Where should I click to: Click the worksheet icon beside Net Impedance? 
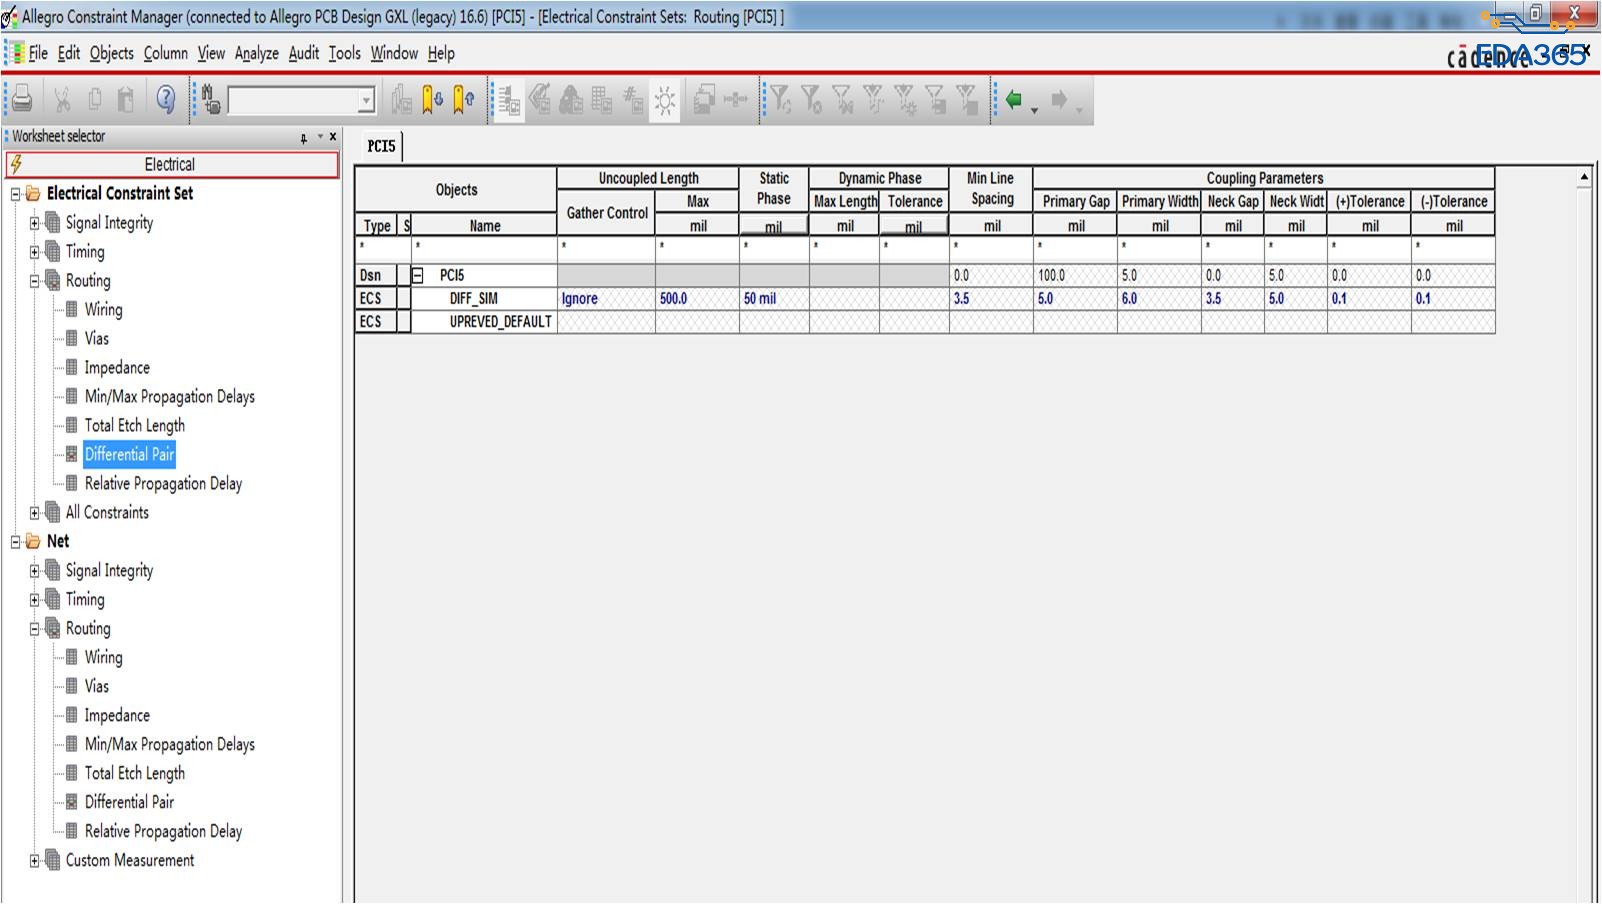pos(71,715)
